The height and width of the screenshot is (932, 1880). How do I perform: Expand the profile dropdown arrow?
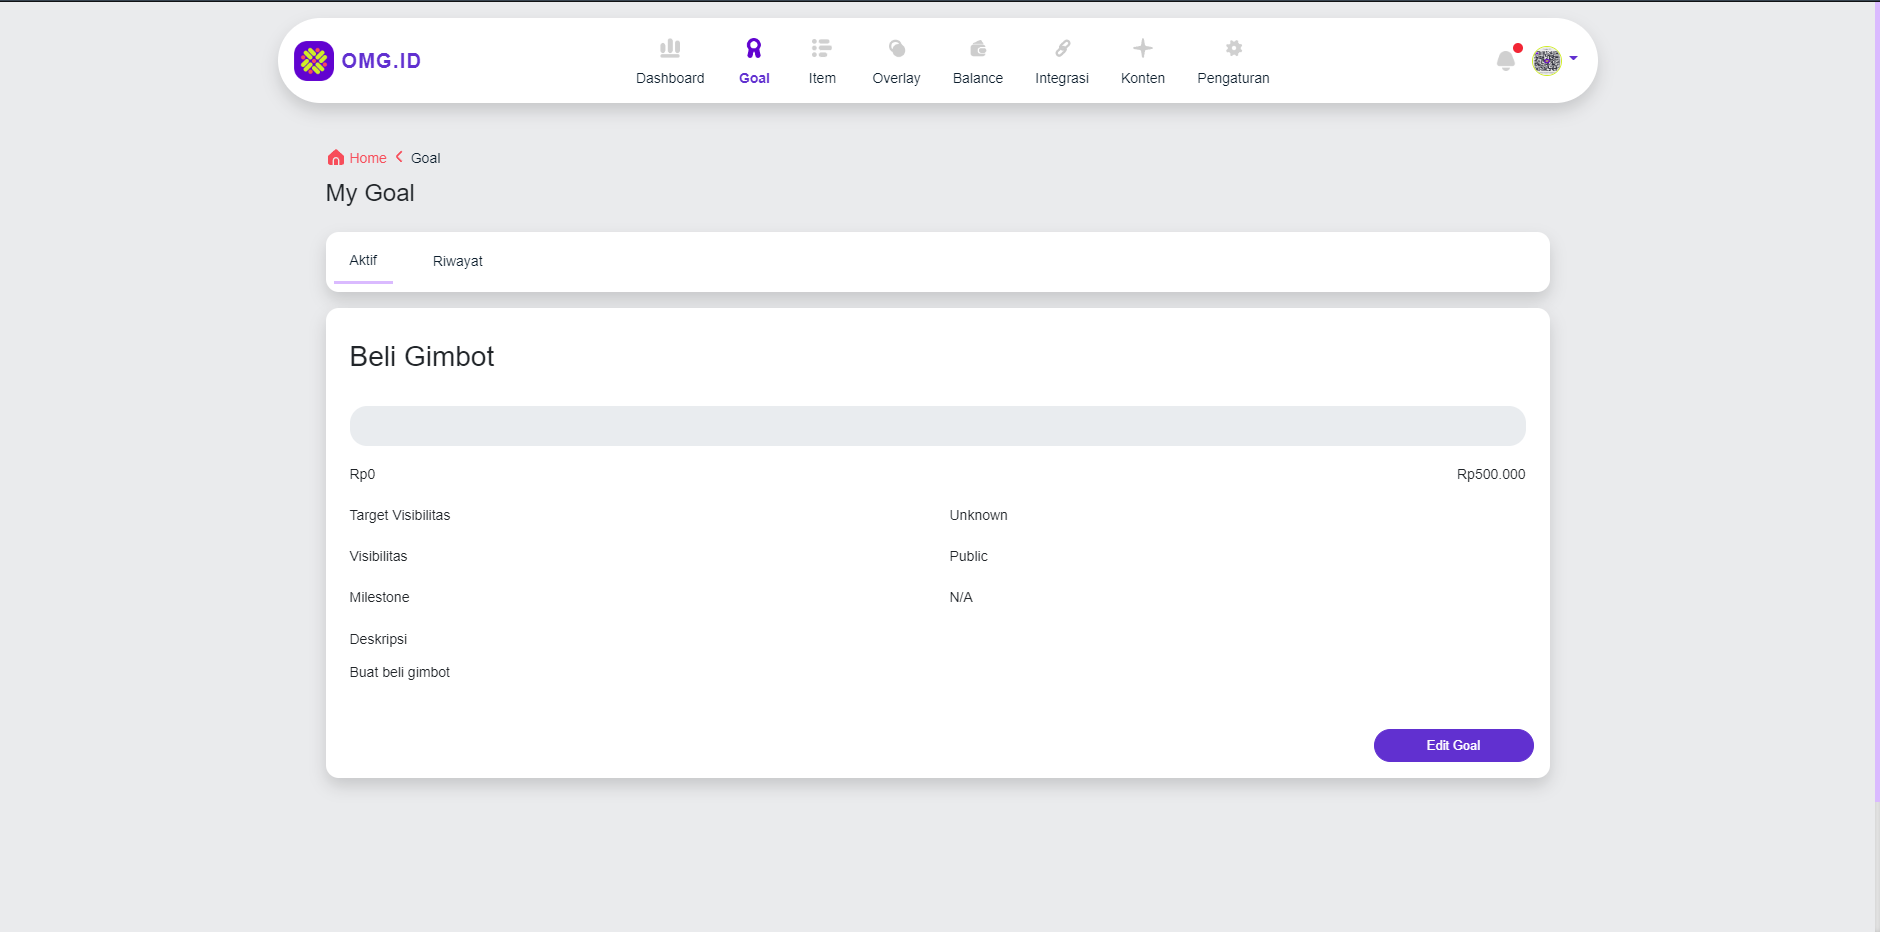(1573, 58)
